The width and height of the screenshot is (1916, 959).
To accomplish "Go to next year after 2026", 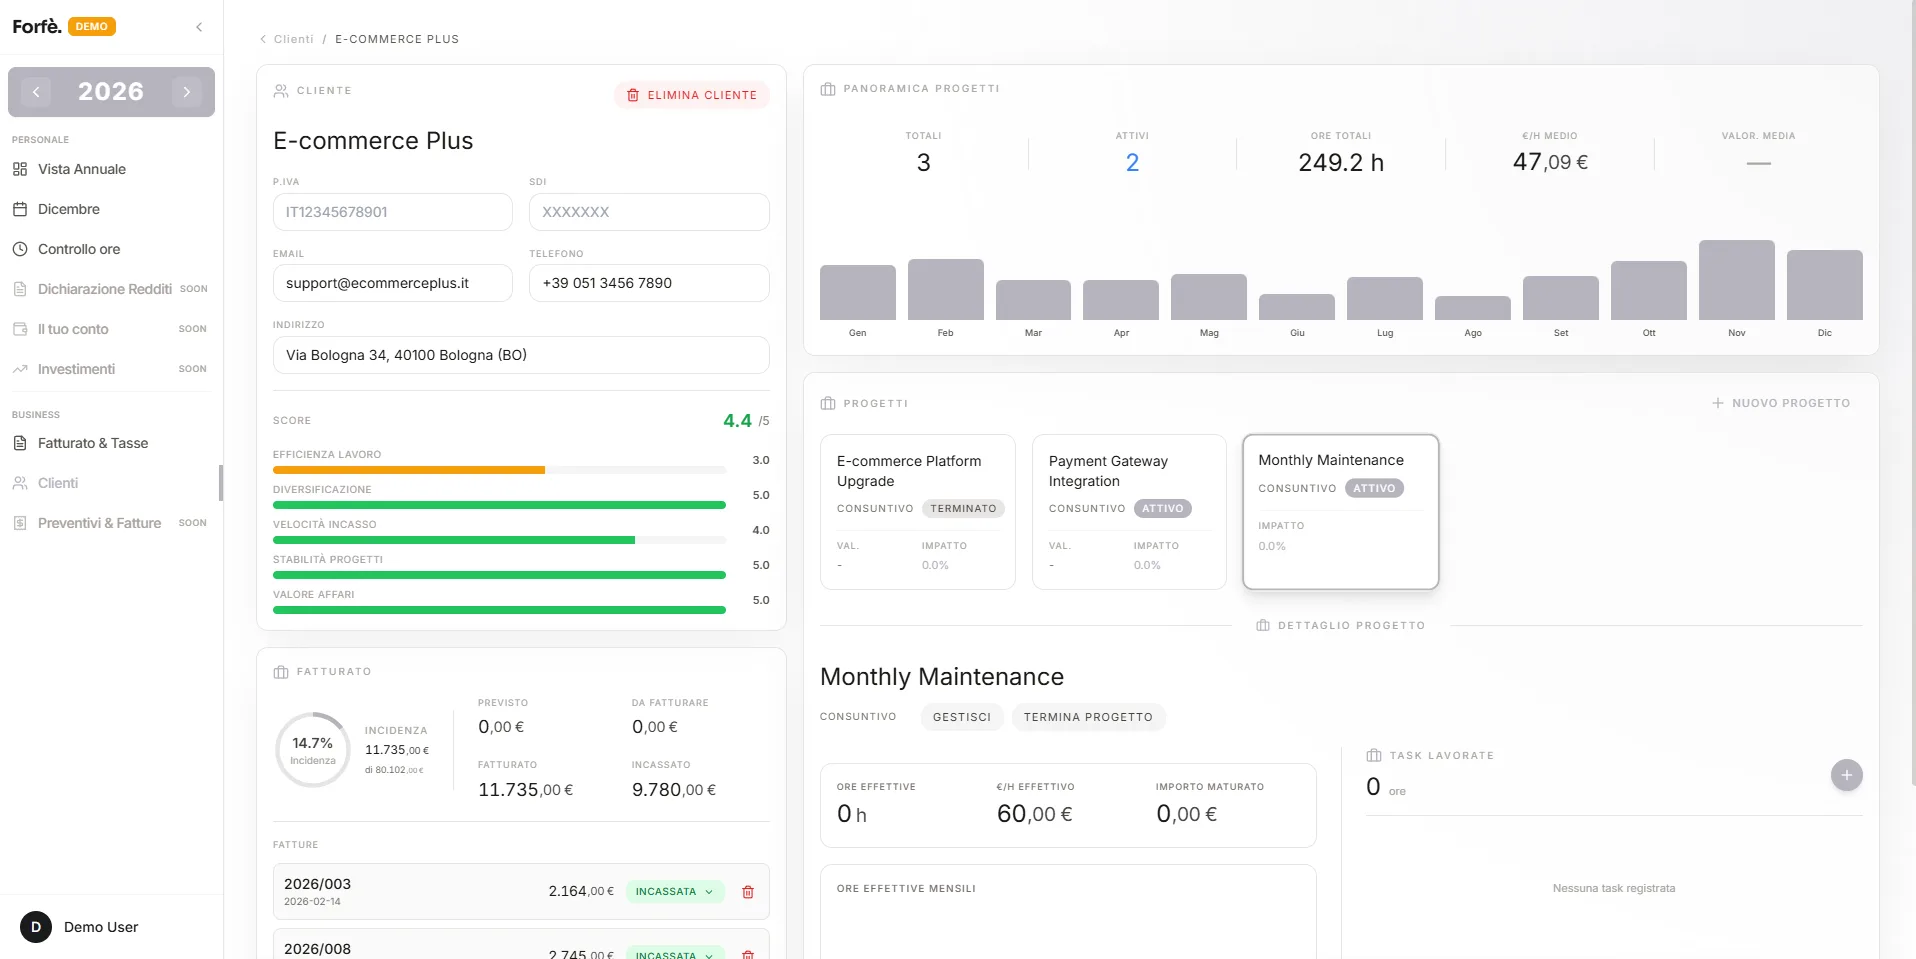I will tap(186, 92).
